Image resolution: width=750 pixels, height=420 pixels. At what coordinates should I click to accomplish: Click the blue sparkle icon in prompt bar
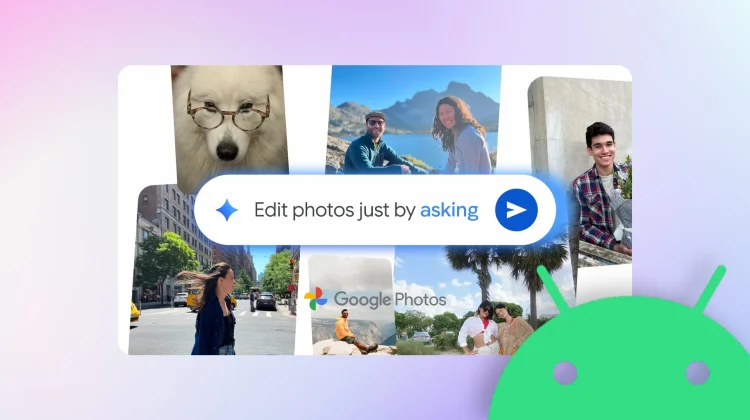point(228,210)
